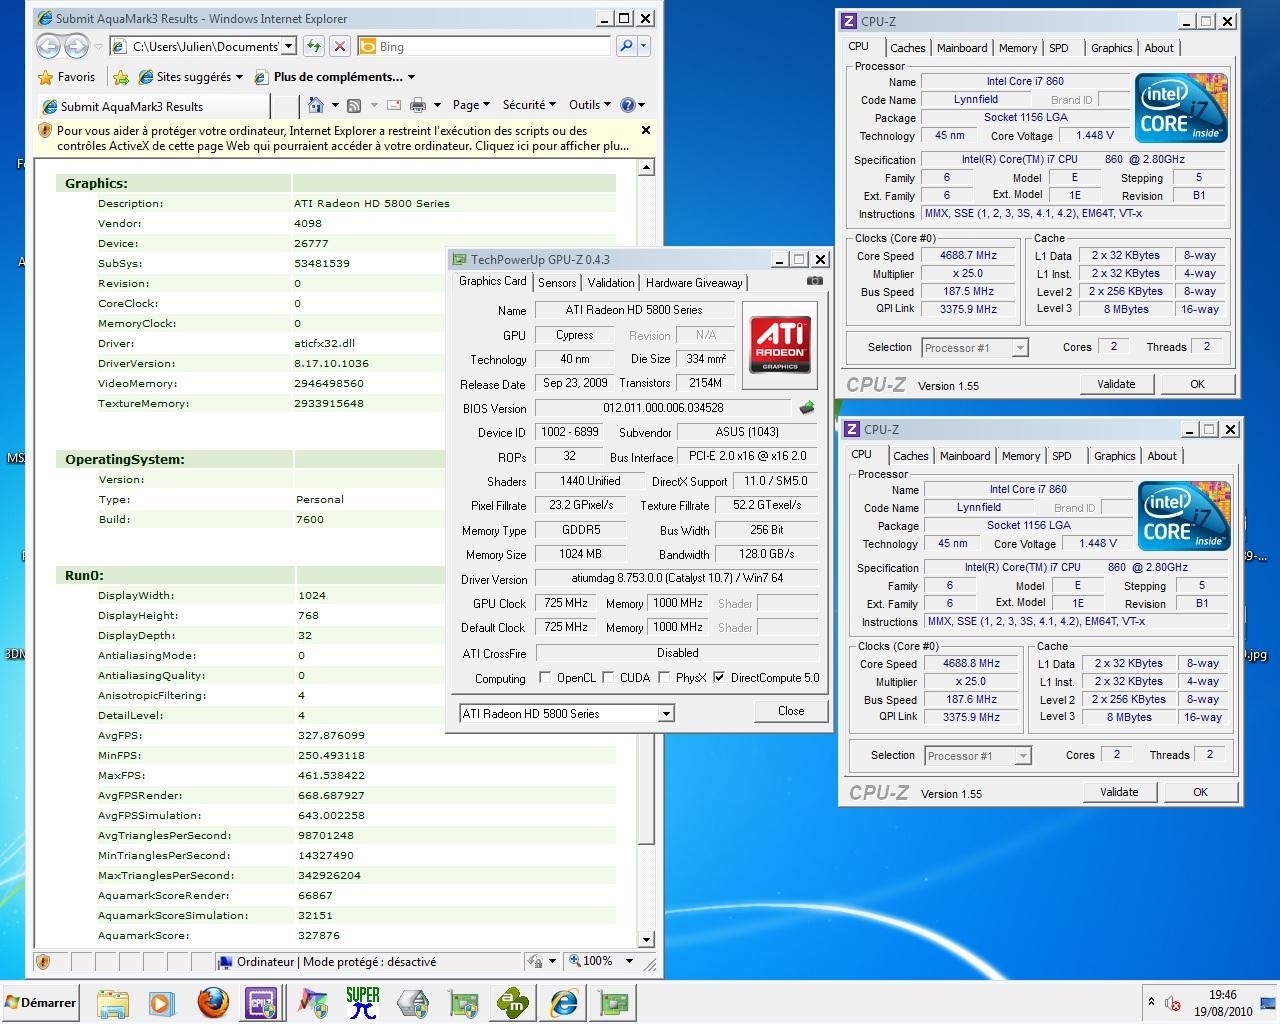The width and height of the screenshot is (1280, 1024).
Task: Open Processor #1 selection in upper CPU-Z
Action: [x=974, y=347]
